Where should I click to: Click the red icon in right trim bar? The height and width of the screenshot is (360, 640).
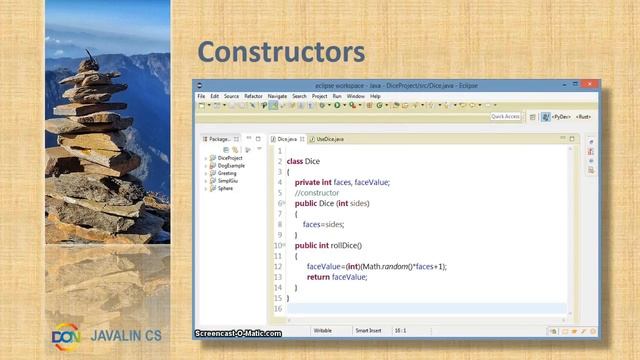click(591, 151)
